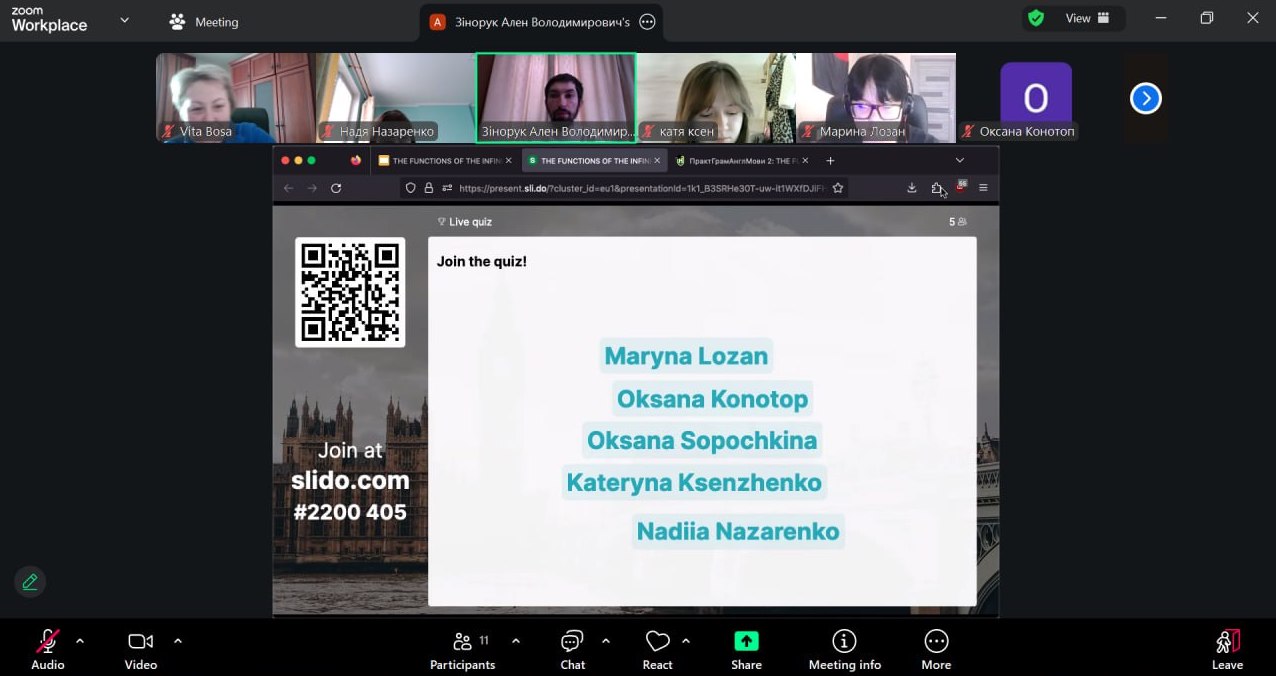Mute or unmute the Audio microphone
The width and height of the screenshot is (1276, 676).
click(x=47, y=649)
